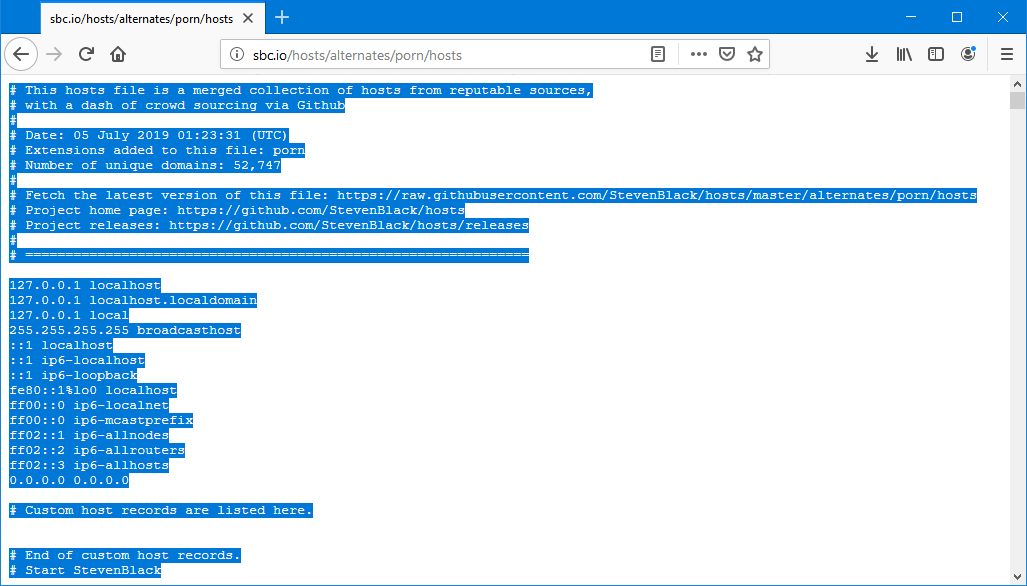Click the '::1 ip6-loopback' line

click(73, 375)
